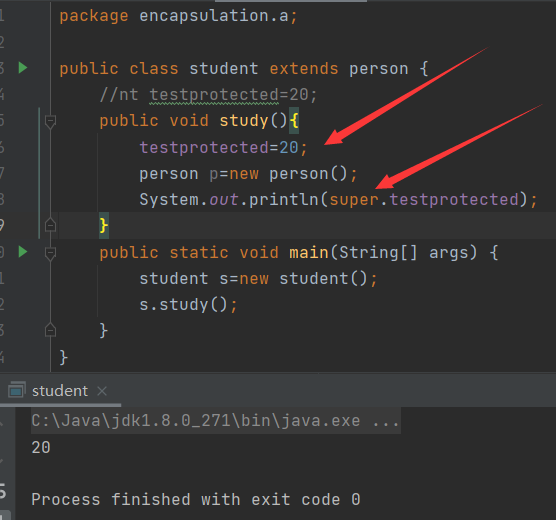Collapse fold marker at study() closing brace
The width and height of the screenshot is (556, 520).
point(50,225)
